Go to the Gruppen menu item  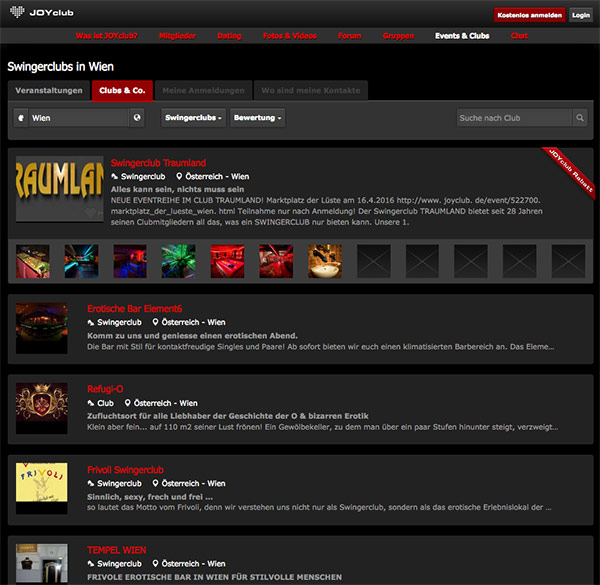[398, 36]
